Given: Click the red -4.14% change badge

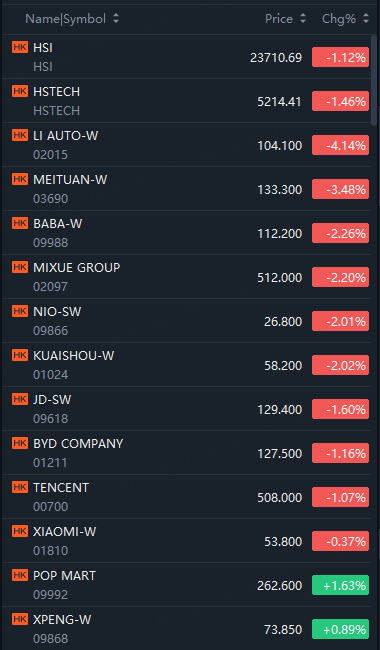Looking at the screenshot, I should (340, 145).
